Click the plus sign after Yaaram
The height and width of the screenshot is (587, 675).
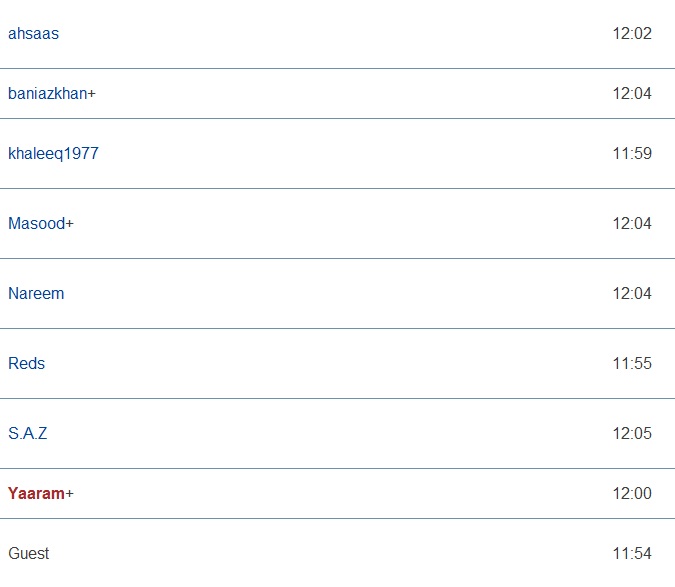pos(70,494)
